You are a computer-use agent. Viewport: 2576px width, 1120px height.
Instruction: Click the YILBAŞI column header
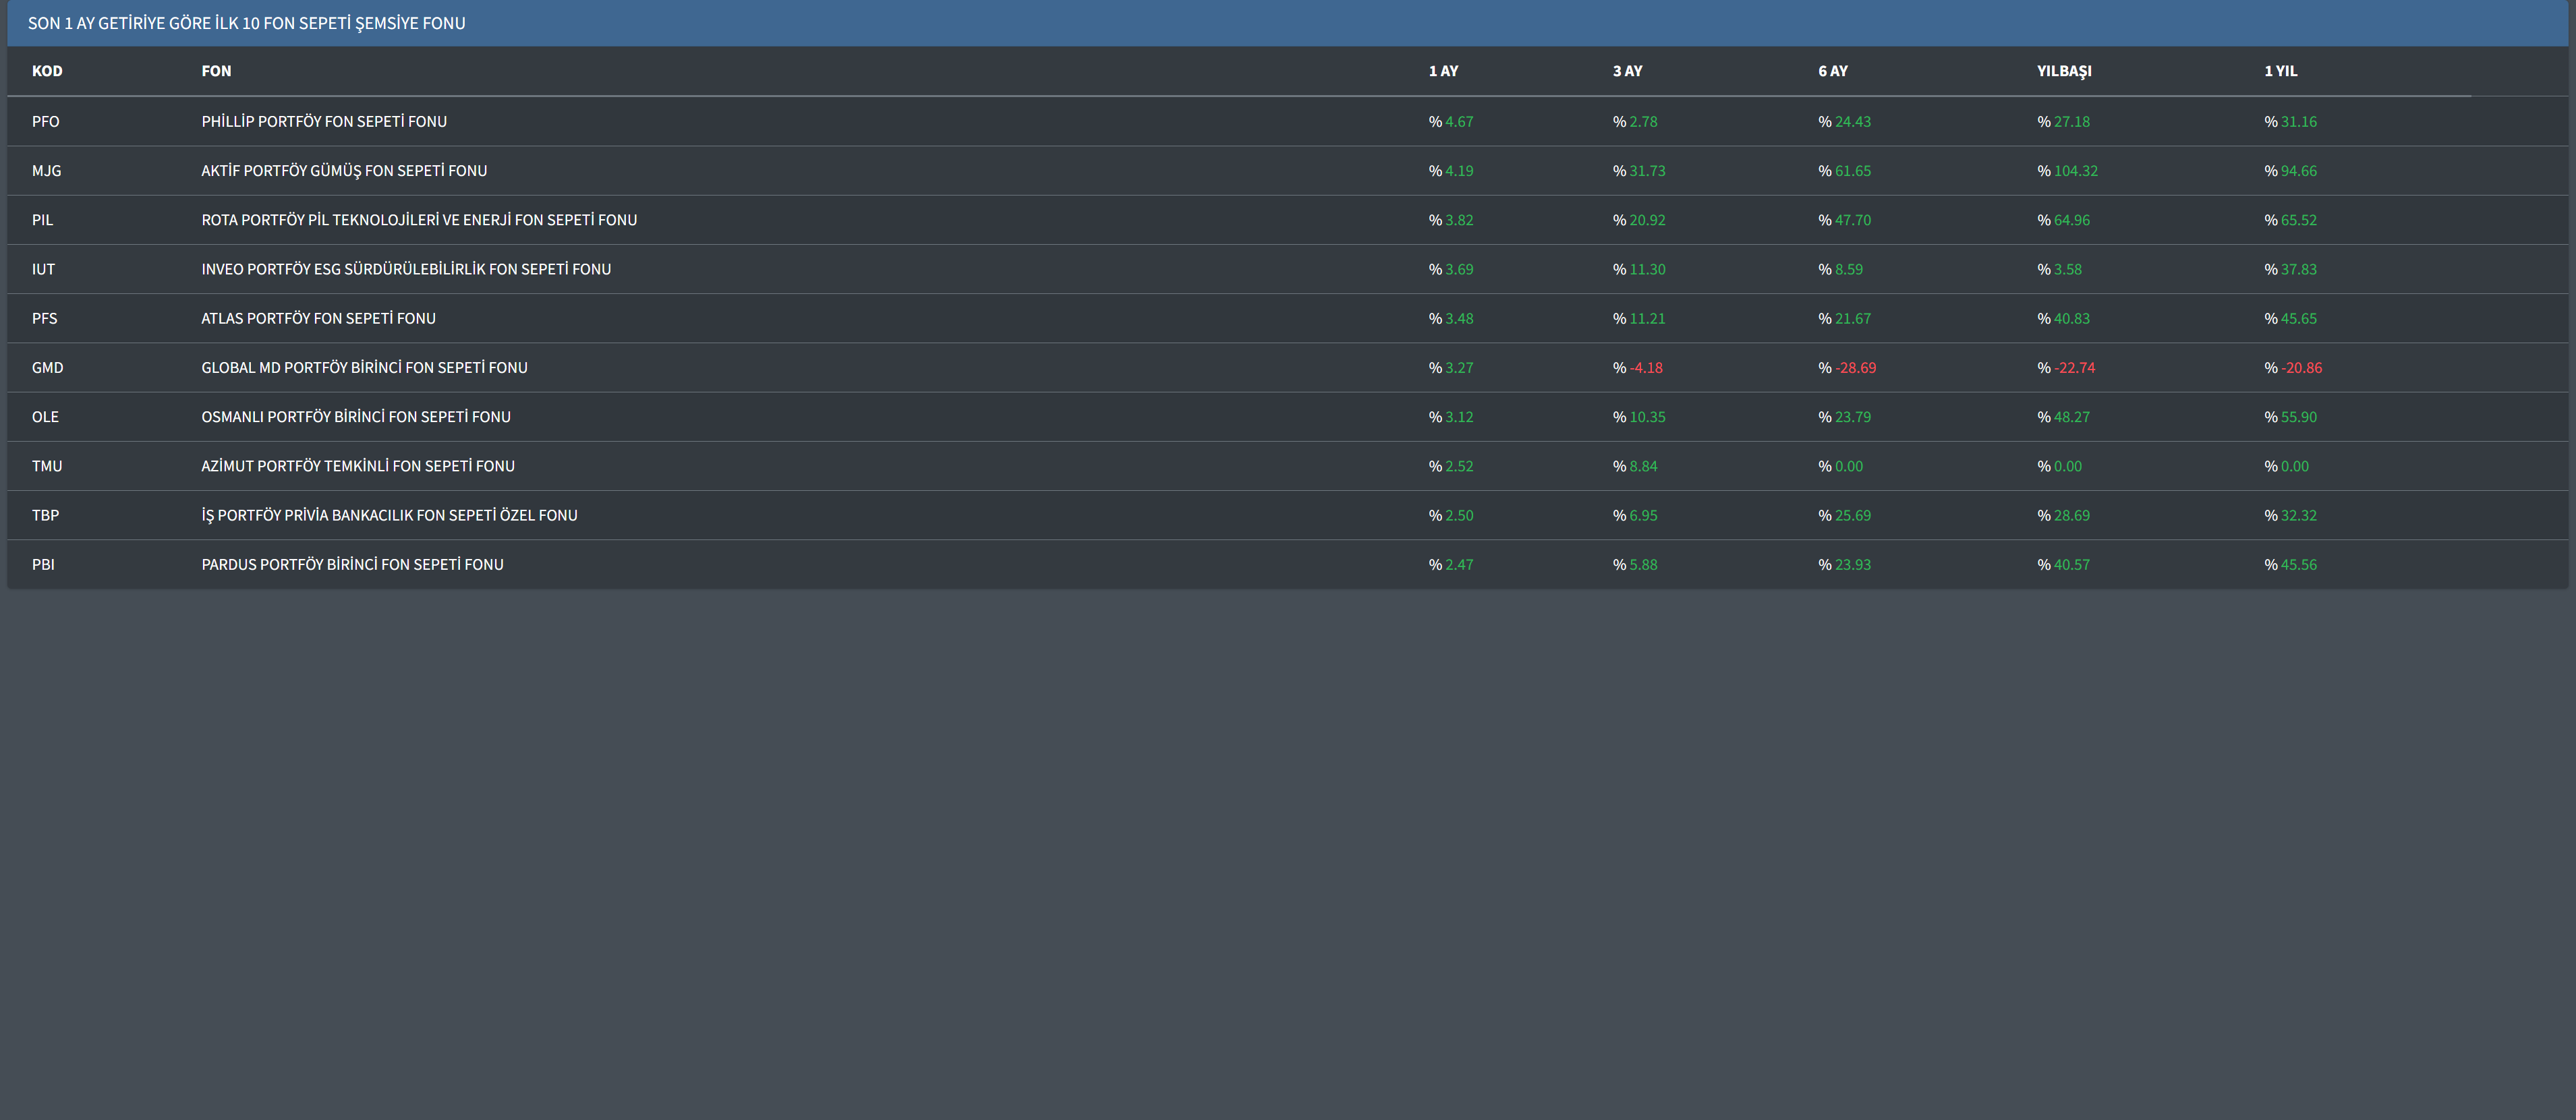2064,71
